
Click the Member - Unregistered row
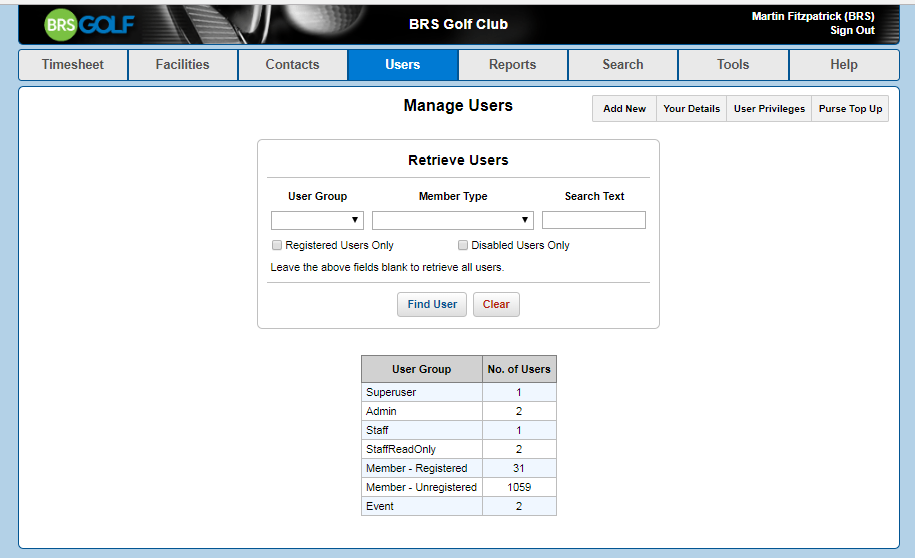[x=459, y=487]
